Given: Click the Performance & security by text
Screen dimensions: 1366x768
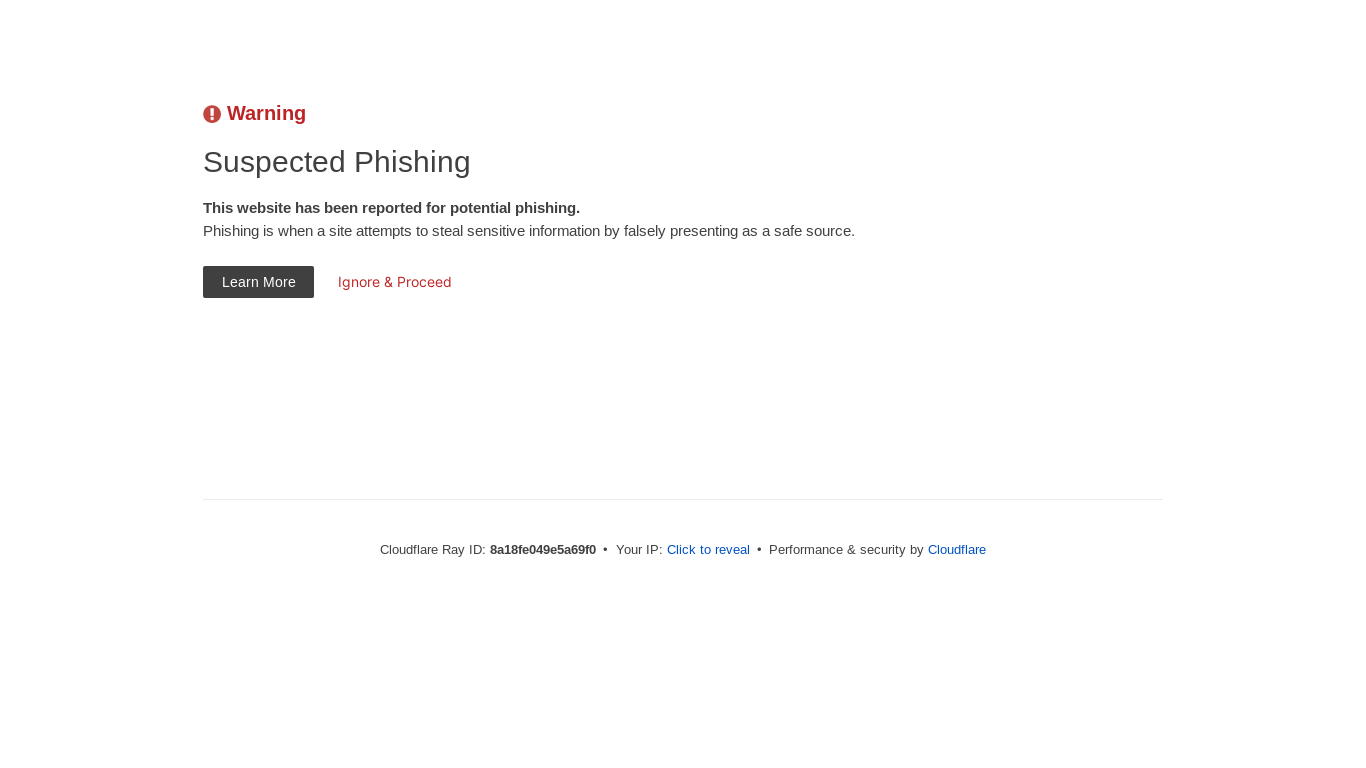Looking at the screenshot, I should 846,549.
